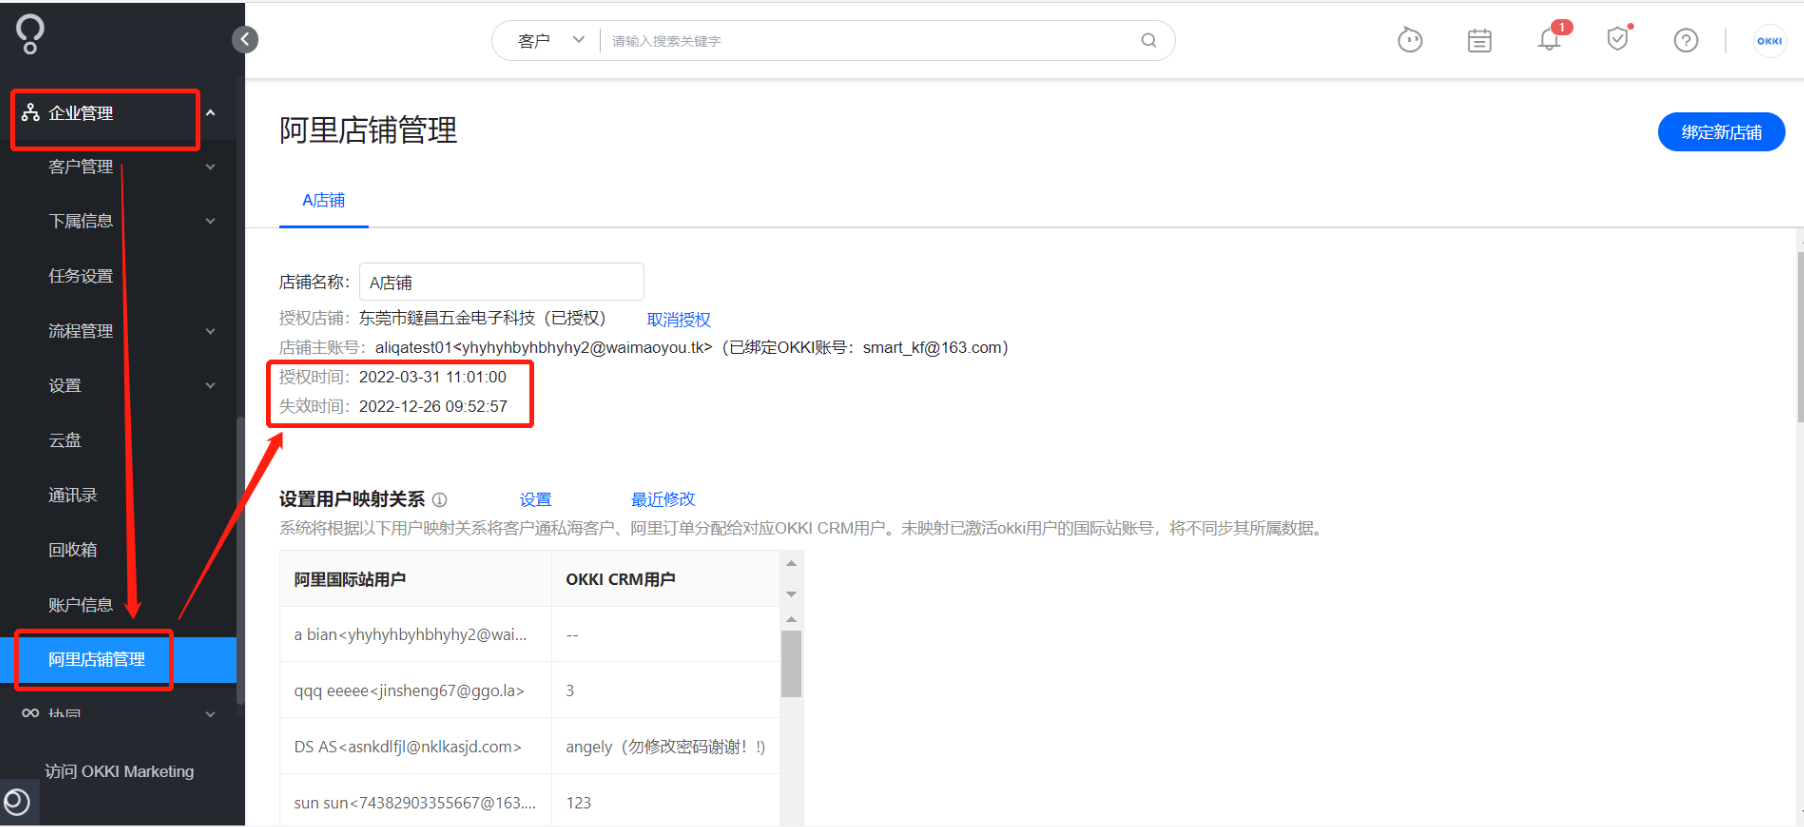The image size is (1804, 827).
Task: Expand the 客户管理 submenu chevron
Action: click(x=211, y=167)
